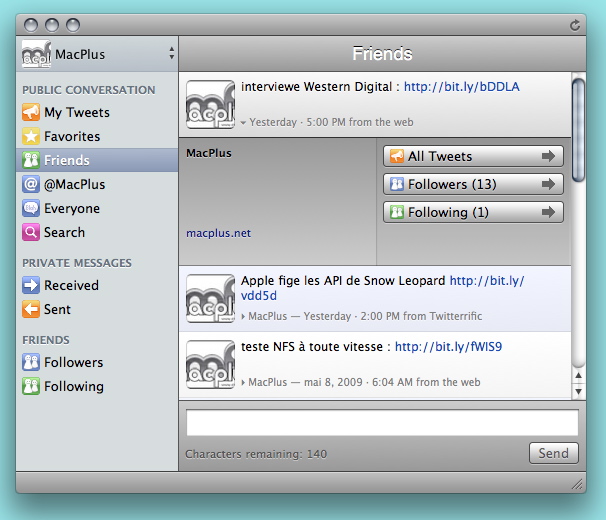Image resolution: width=606 pixels, height=520 pixels.
Task: Open the bit.ly/fWIS9 link
Action: [448, 346]
